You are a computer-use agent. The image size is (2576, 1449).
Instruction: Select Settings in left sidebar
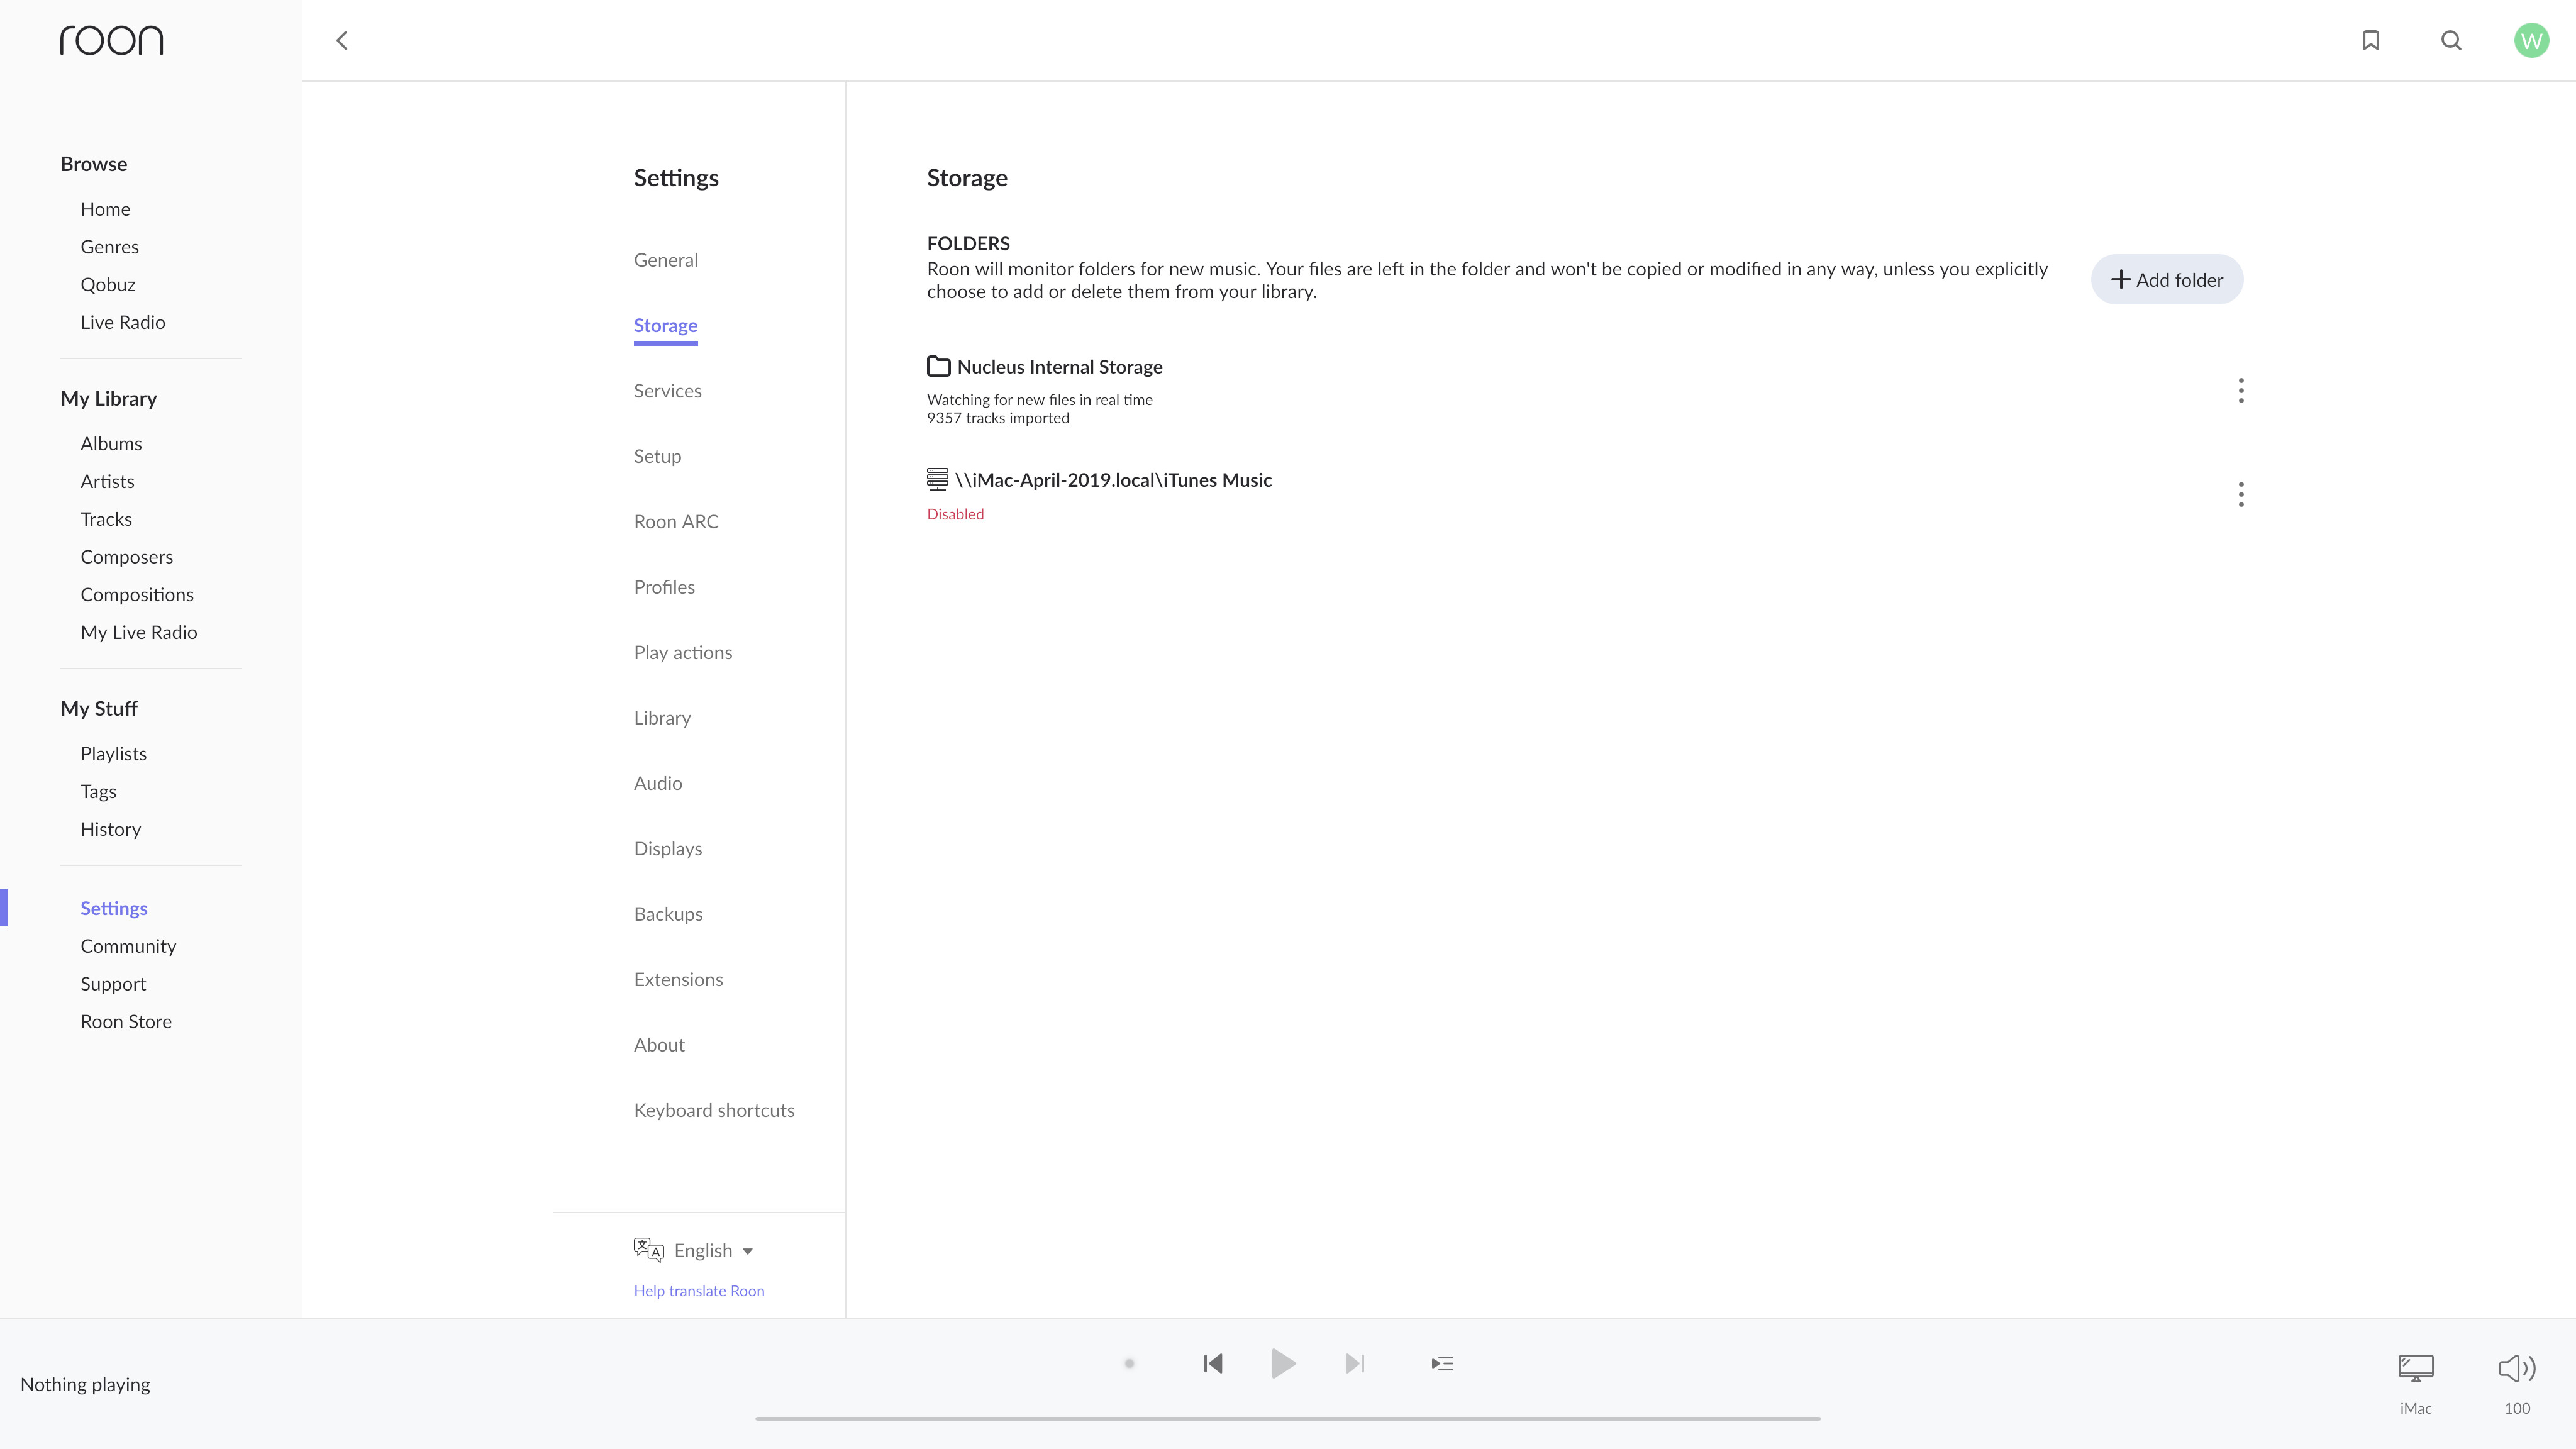(114, 908)
